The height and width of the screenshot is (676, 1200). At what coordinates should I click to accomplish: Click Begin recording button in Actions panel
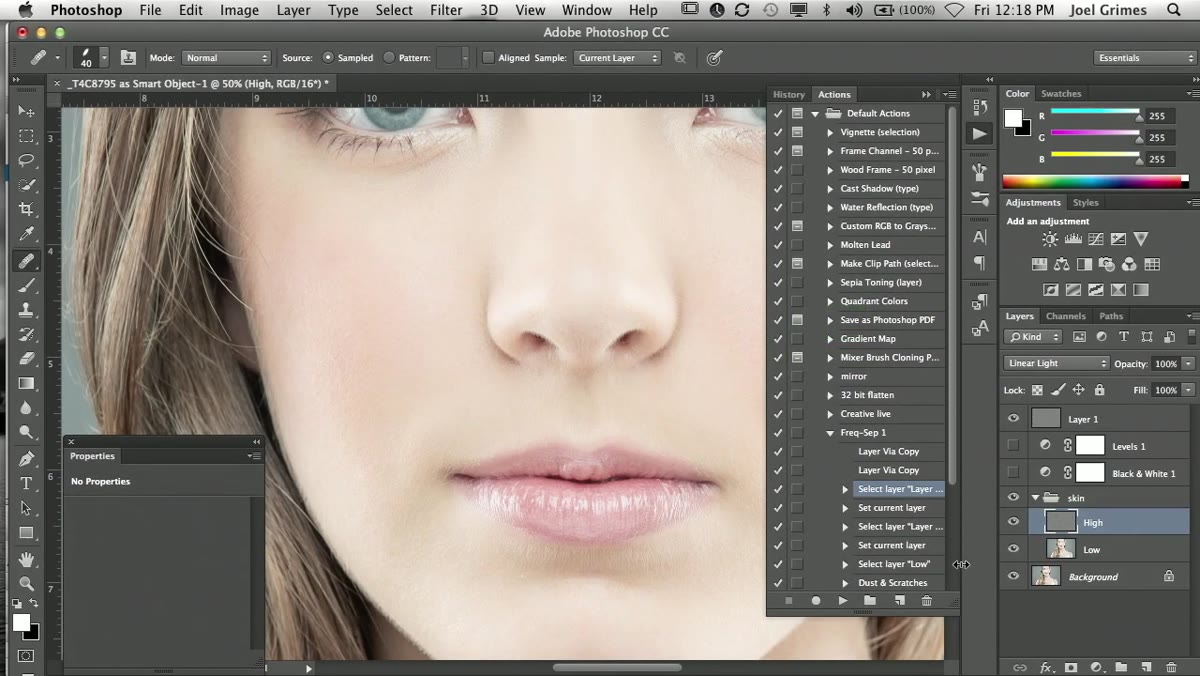[815, 601]
